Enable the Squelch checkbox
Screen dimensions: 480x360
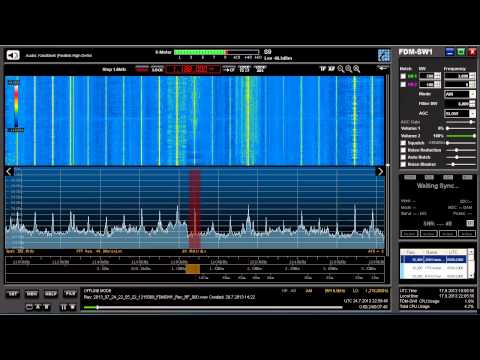tap(403, 143)
